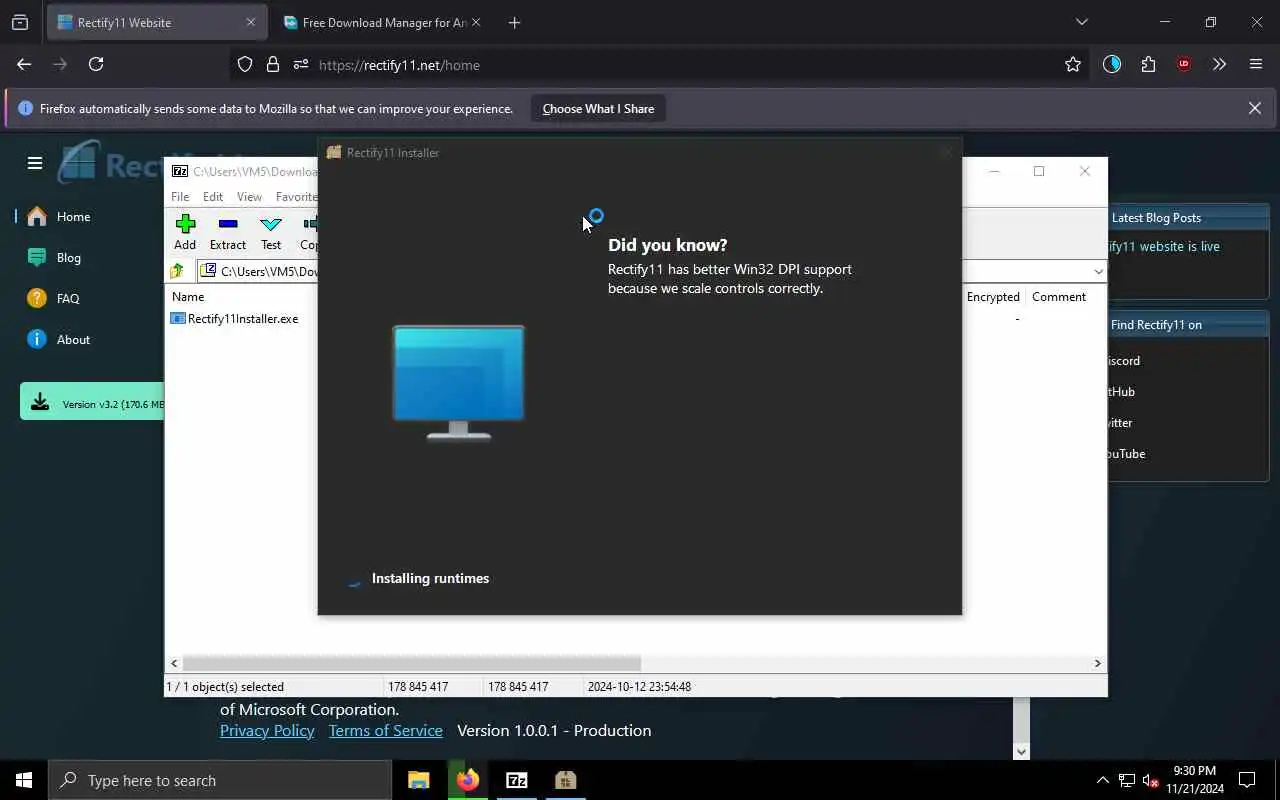Reload the current Firefox page
The width and height of the screenshot is (1280, 800).
click(96, 64)
